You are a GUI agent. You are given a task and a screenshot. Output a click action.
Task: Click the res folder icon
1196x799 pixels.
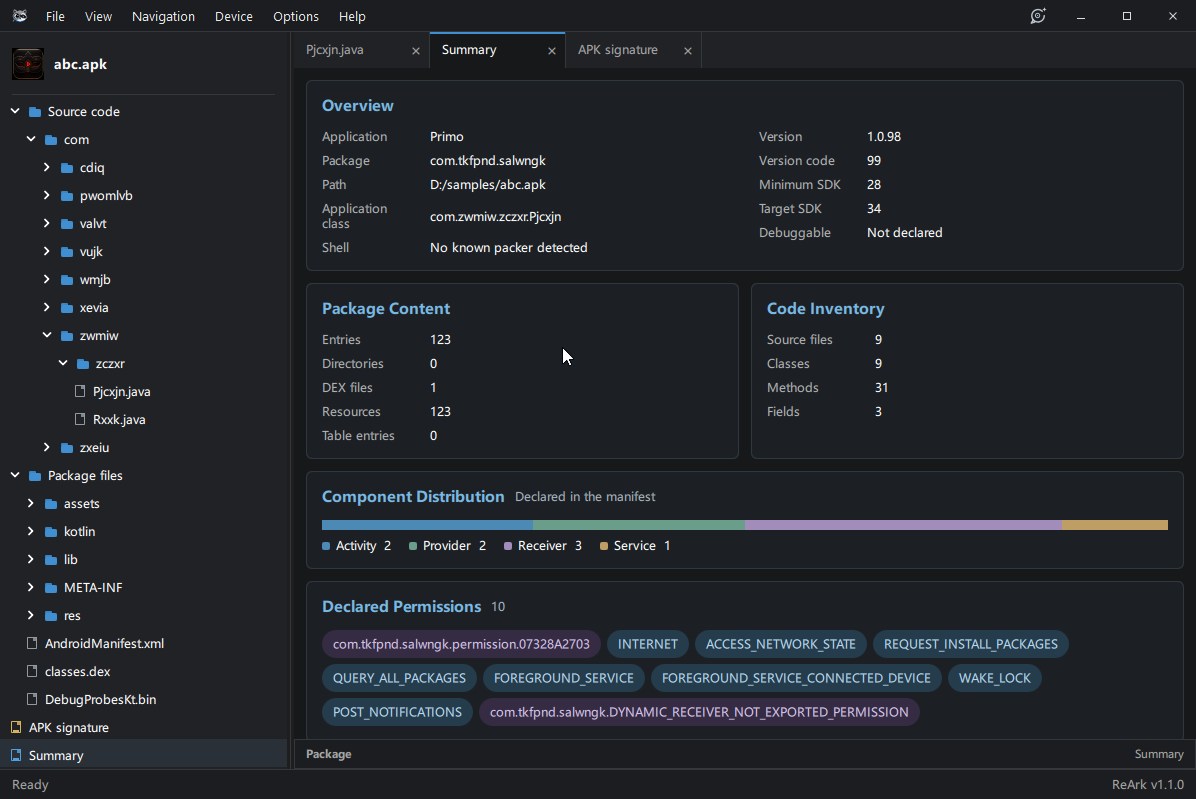pos(51,616)
